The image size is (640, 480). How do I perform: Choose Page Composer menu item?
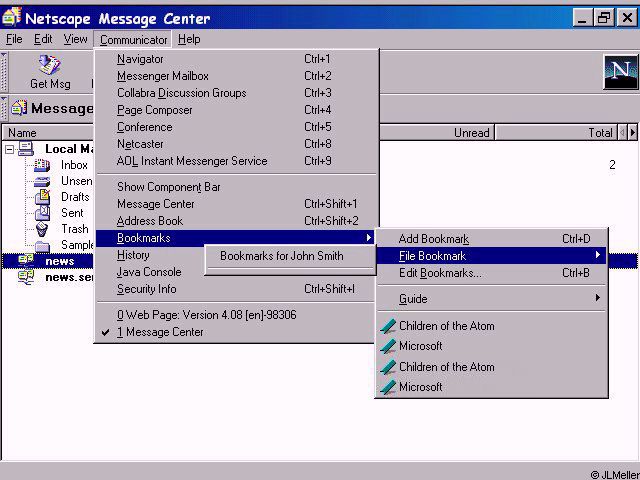click(236, 110)
